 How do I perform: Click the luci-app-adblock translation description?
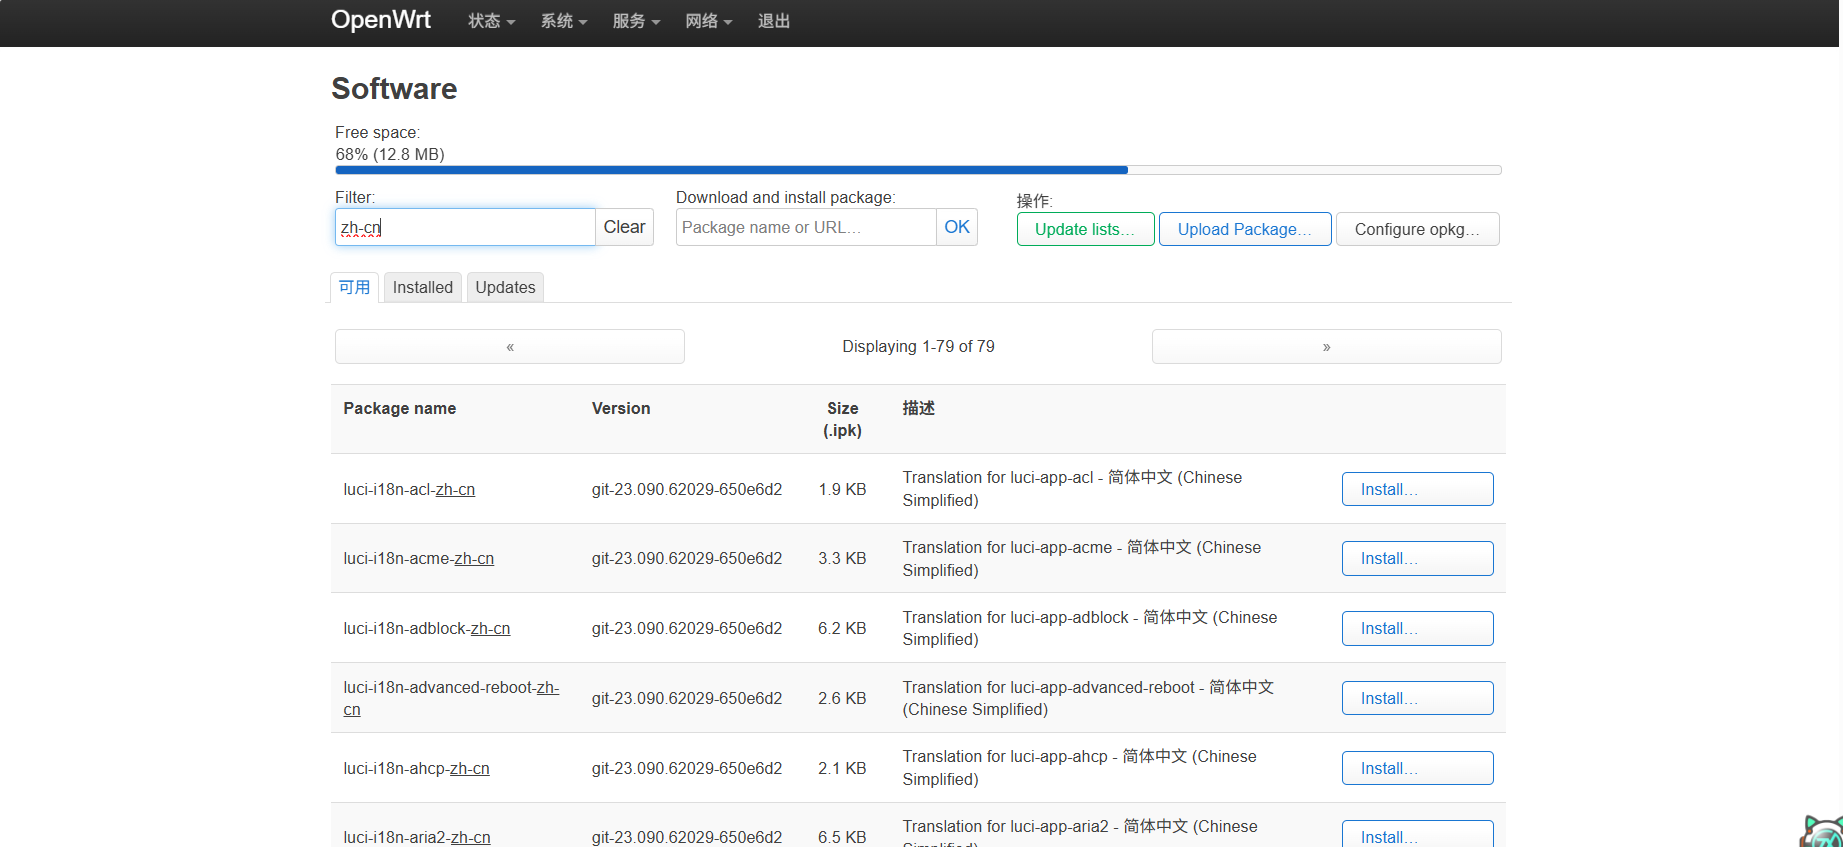click(x=1090, y=628)
